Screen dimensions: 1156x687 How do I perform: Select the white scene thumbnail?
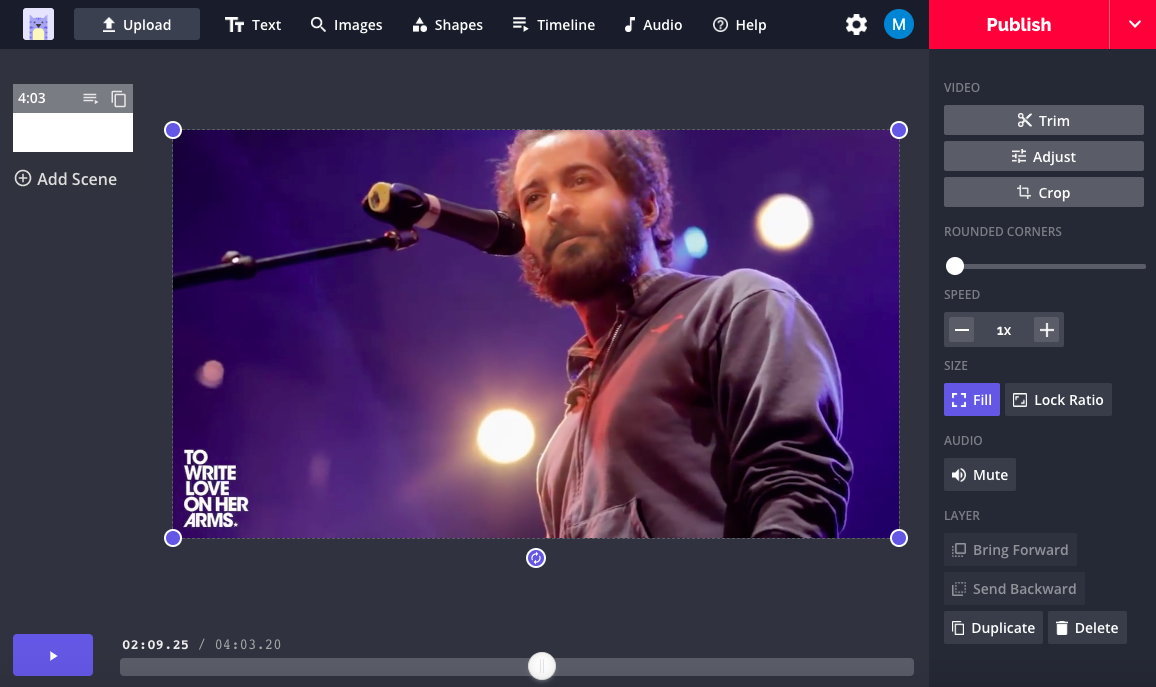pos(73,132)
